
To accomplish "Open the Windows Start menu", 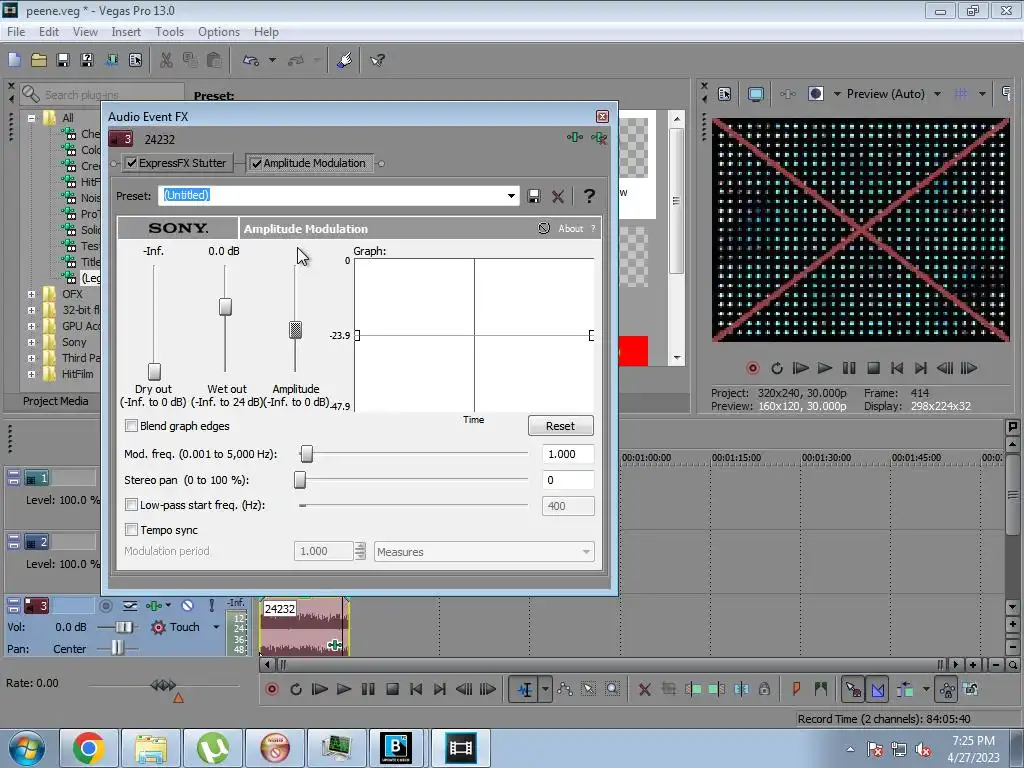I will click(26, 748).
